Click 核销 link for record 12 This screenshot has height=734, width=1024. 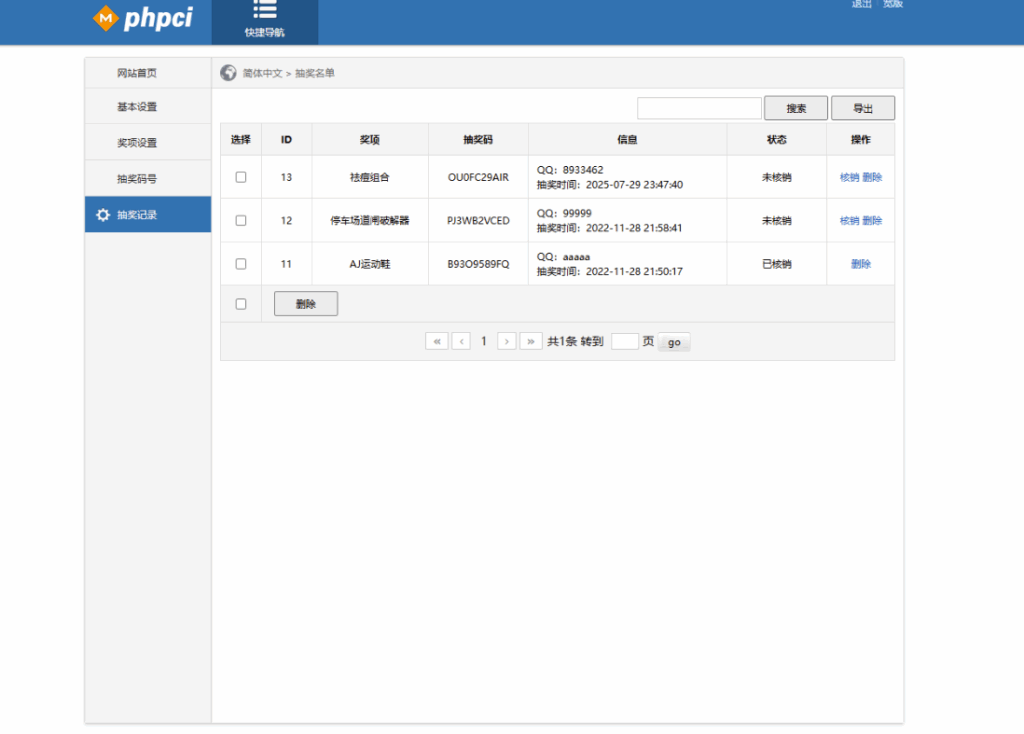tap(849, 221)
